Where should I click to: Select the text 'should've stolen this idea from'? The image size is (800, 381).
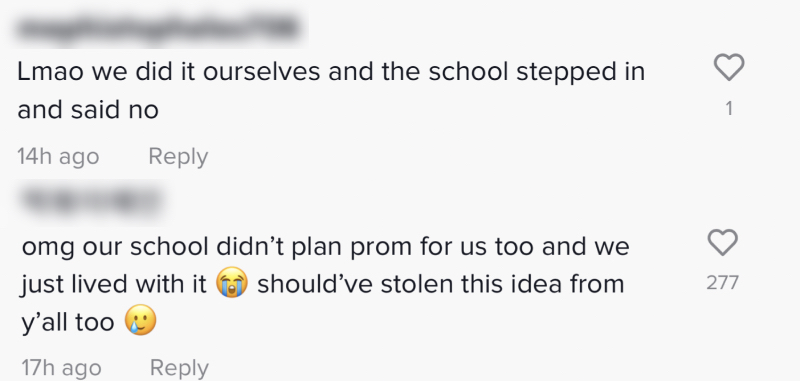tap(441, 284)
